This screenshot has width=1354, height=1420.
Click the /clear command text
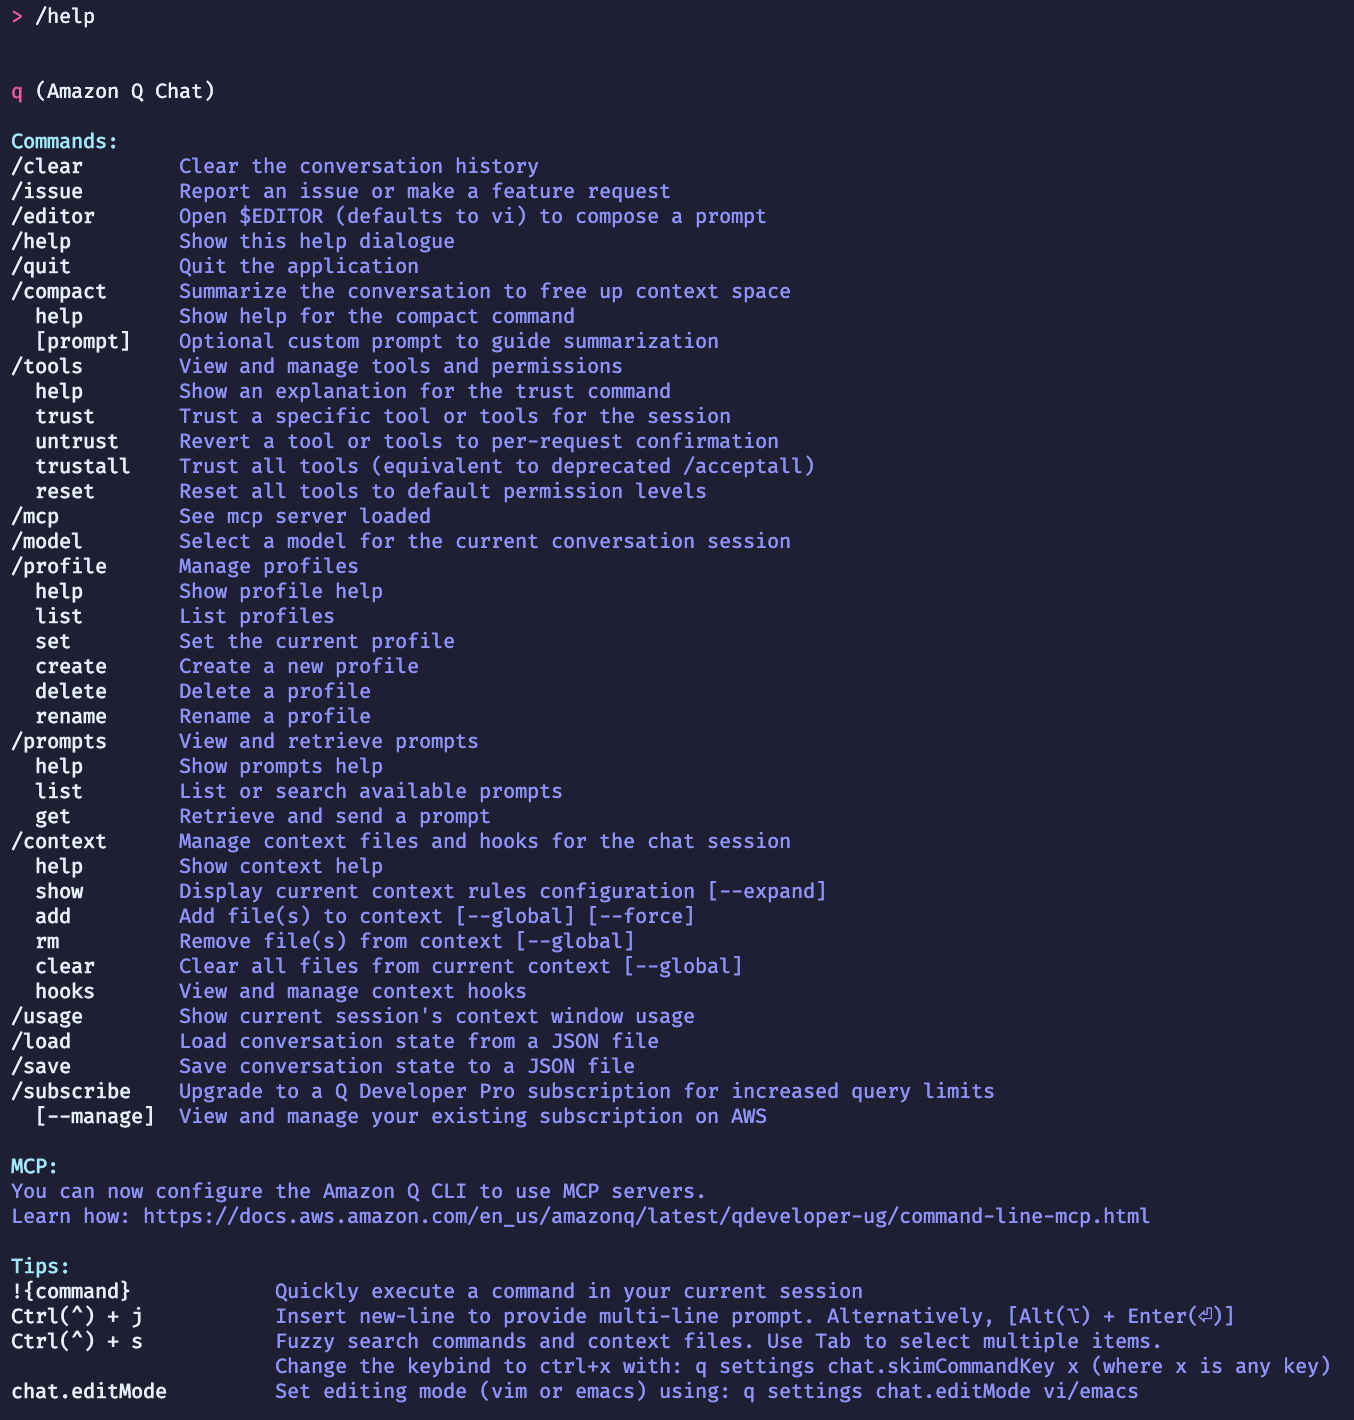tap(47, 166)
